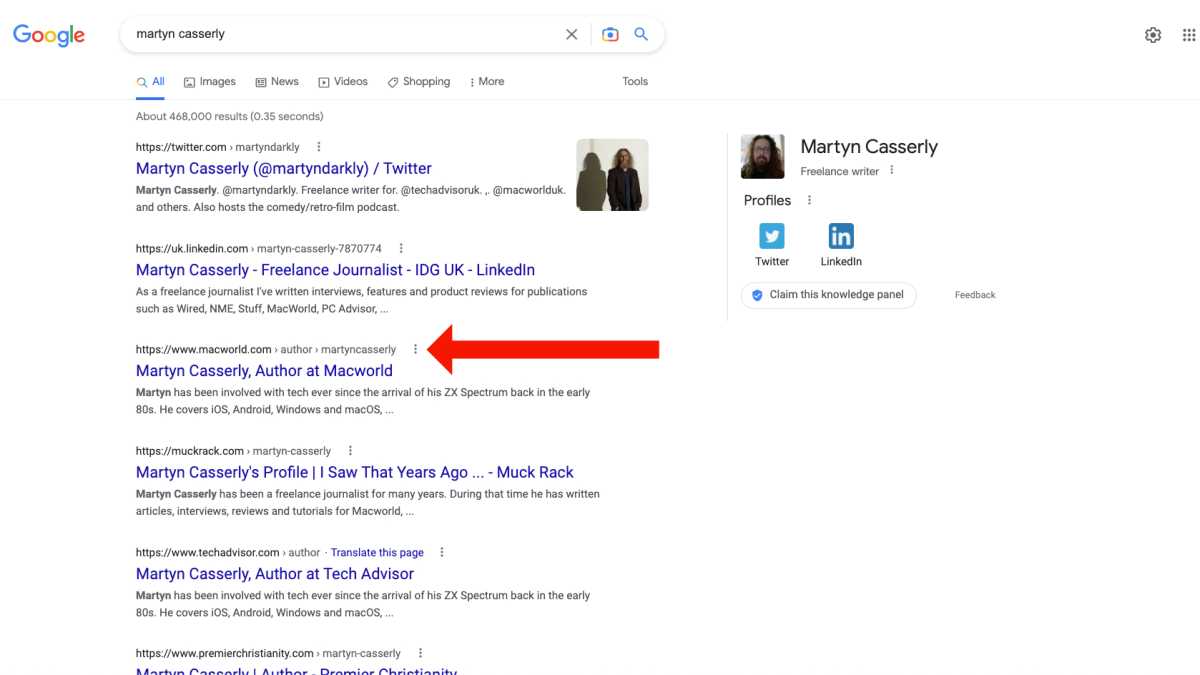Click the Martyn Casserly knowledge panel title
This screenshot has height=675, width=1200.
pos(869,147)
